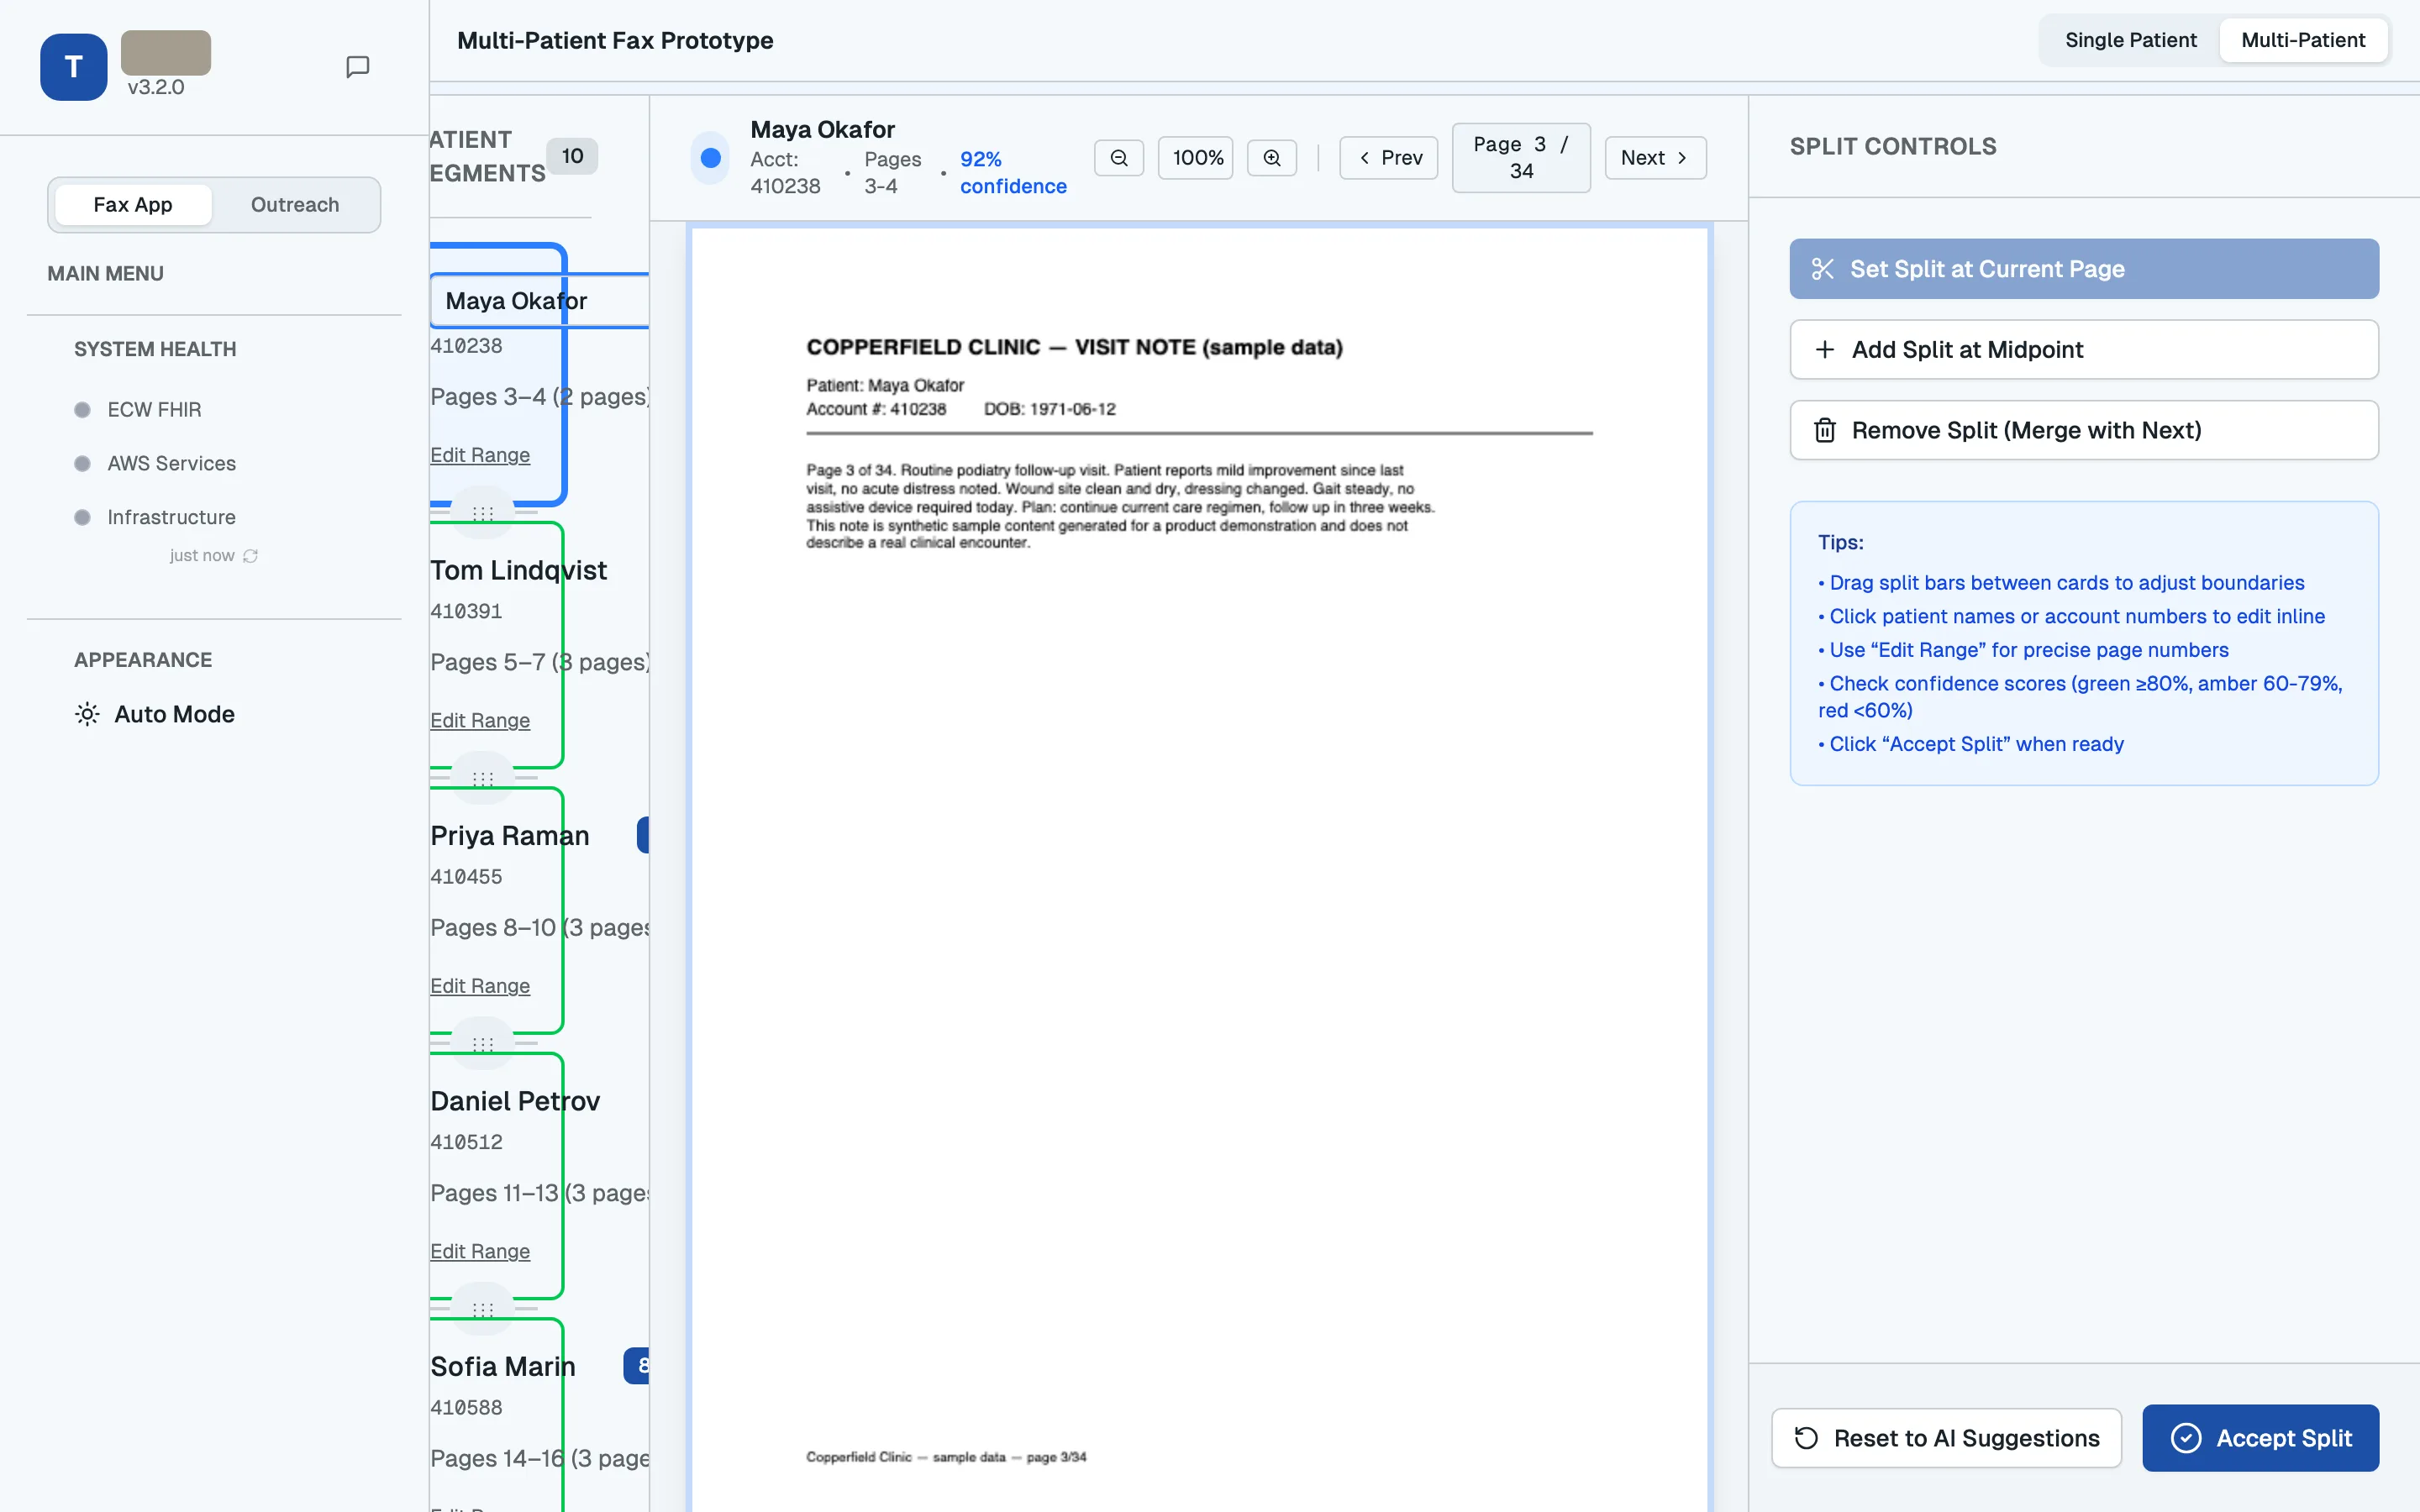Click the sun icon for Auto Mode

[87, 714]
